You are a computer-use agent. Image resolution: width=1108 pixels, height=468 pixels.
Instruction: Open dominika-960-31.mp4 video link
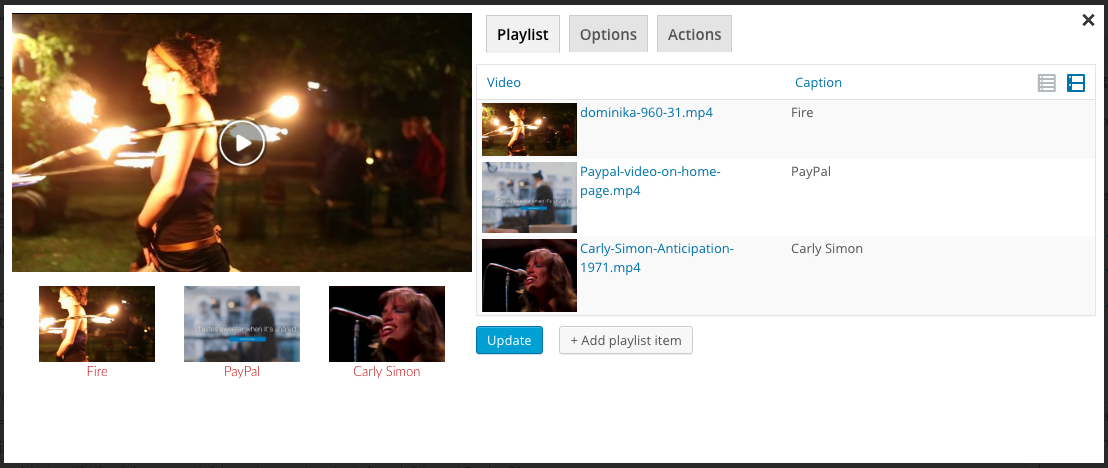tap(647, 112)
